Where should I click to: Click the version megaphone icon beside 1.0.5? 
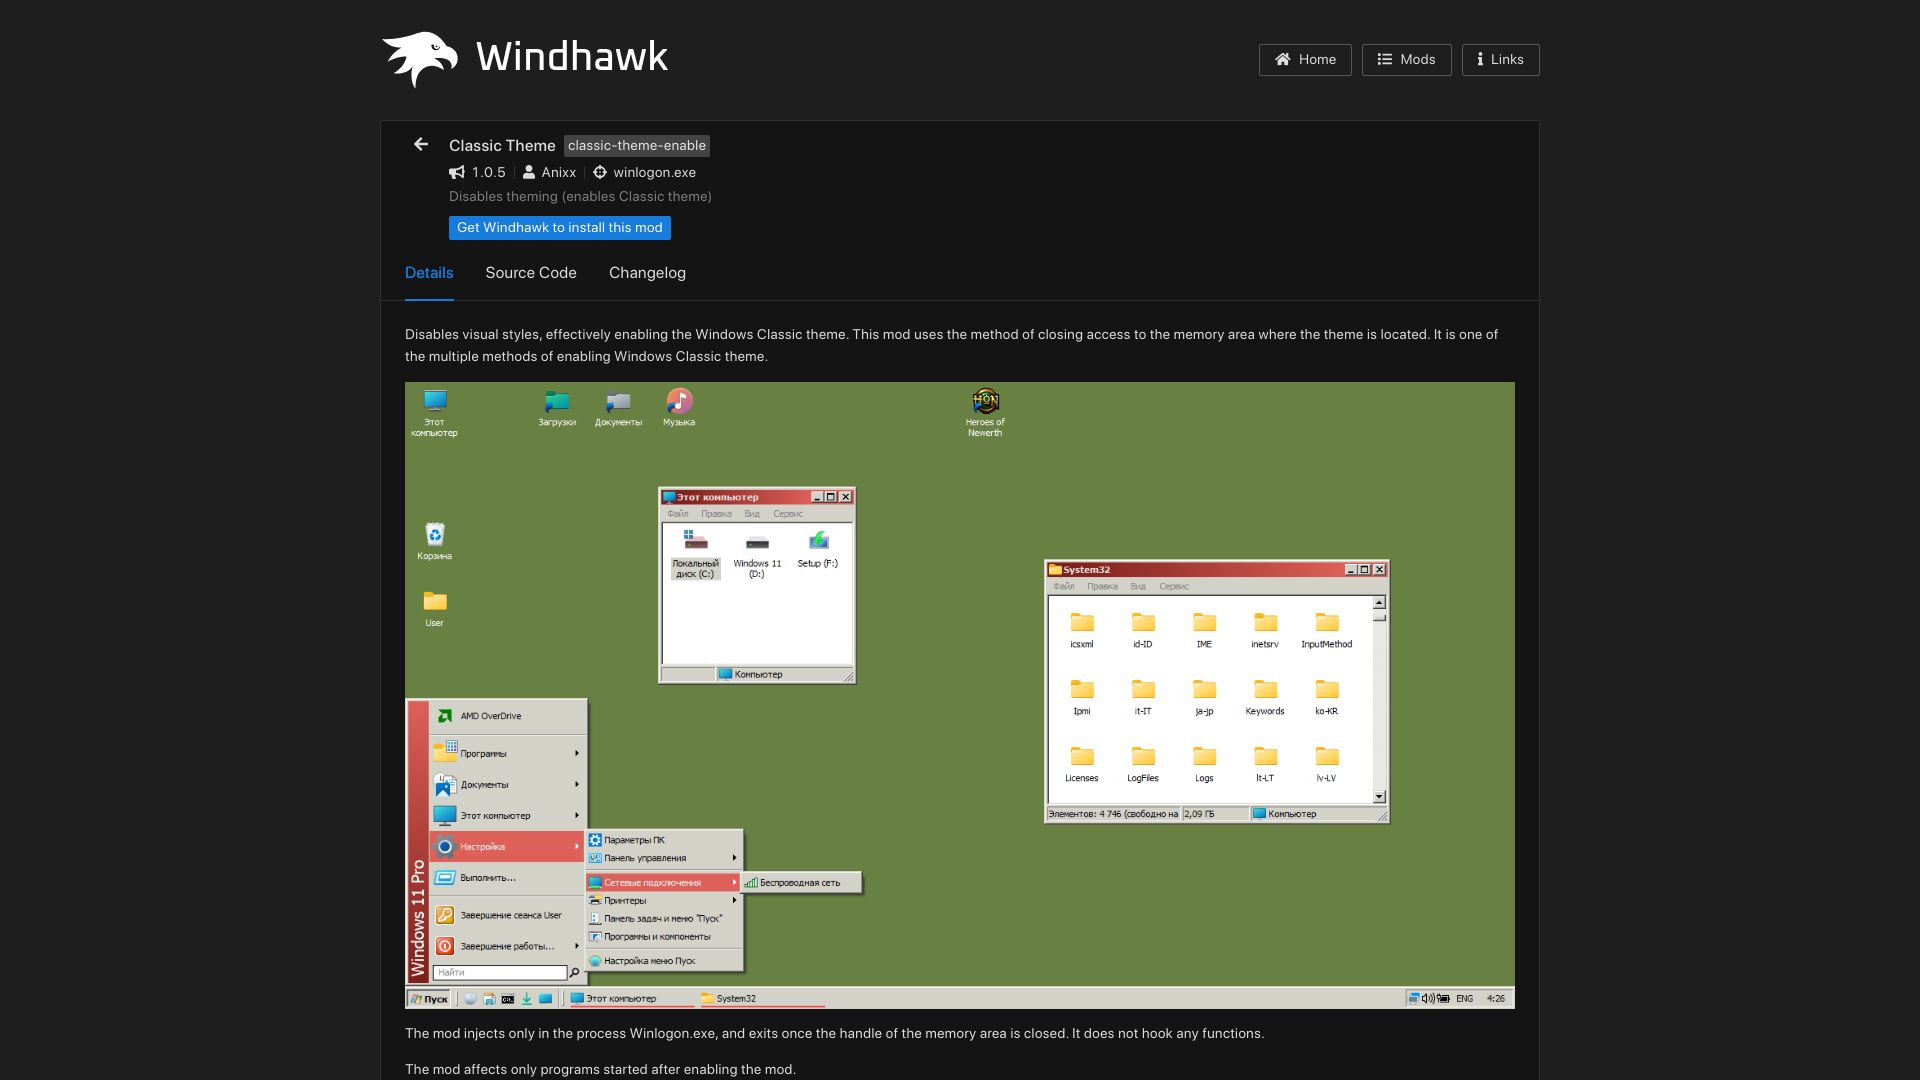click(x=457, y=172)
